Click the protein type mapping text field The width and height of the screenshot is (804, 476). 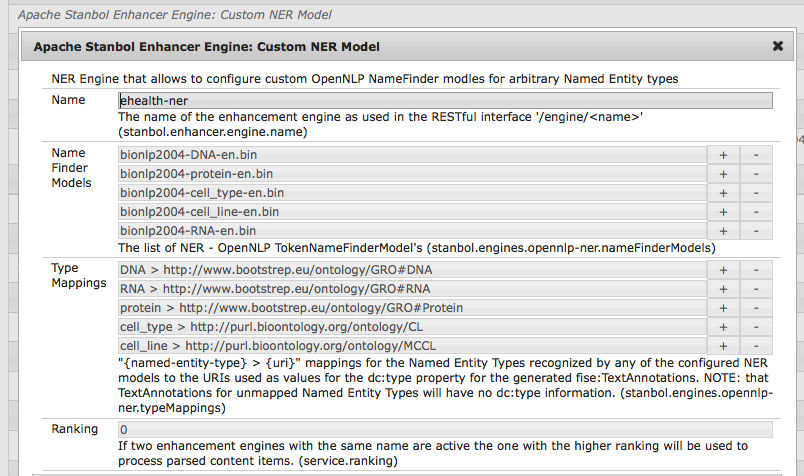pyautogui.click(x=411, y=308)
